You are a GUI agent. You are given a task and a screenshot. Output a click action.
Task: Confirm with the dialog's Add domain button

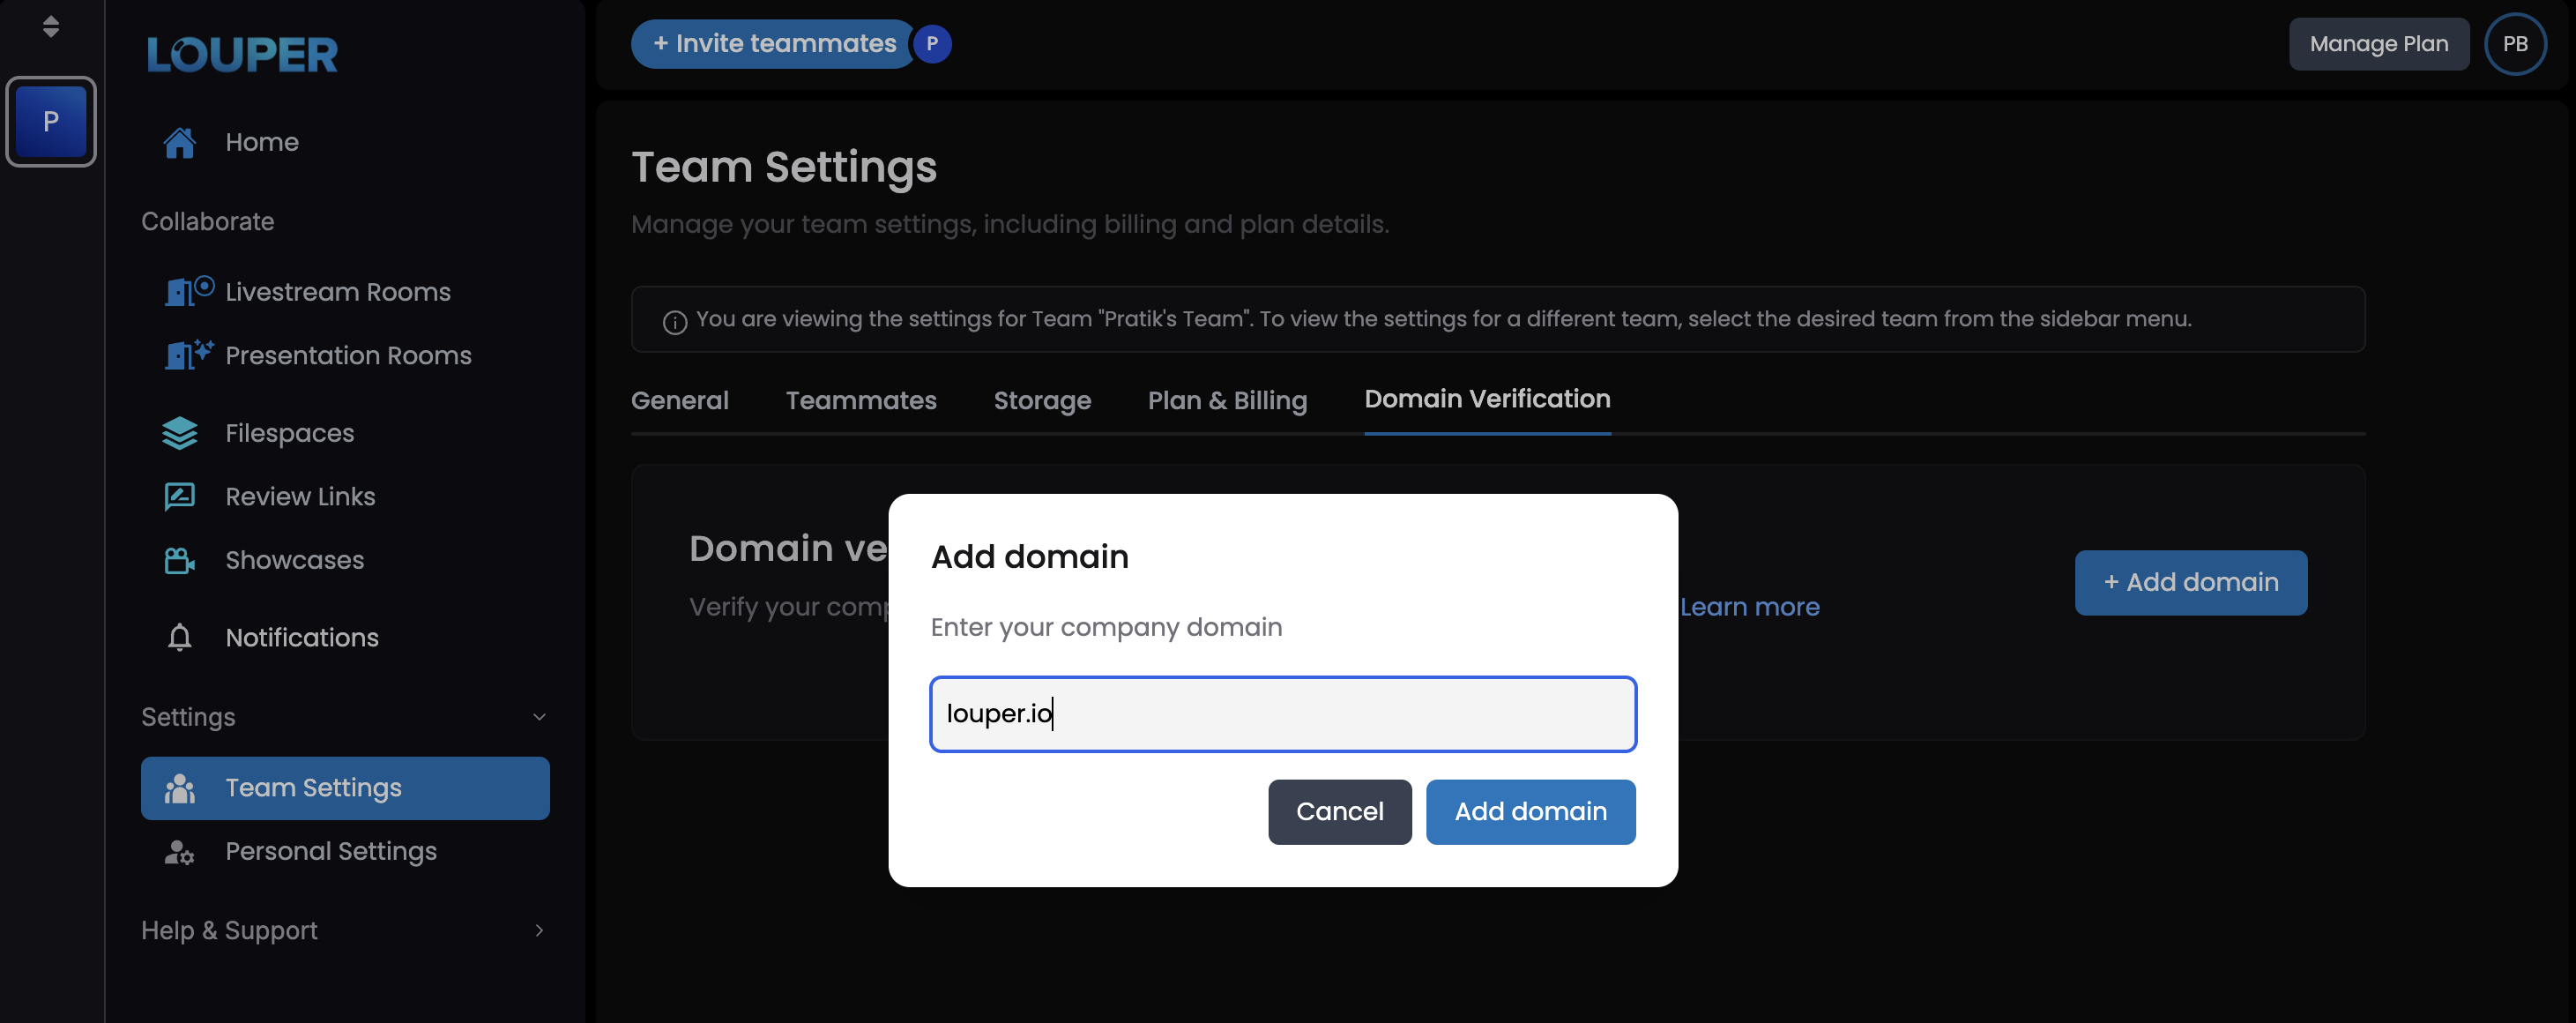coord(1530,811)
